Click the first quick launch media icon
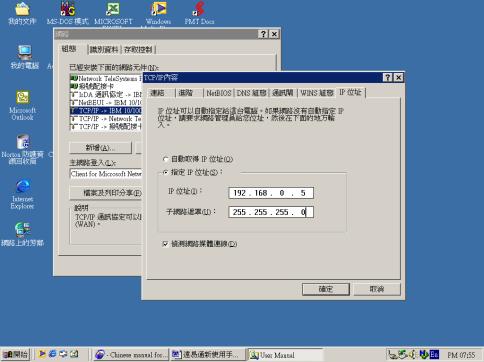The height and width of the screenshot is (362, 484). (x=42, y=354)
